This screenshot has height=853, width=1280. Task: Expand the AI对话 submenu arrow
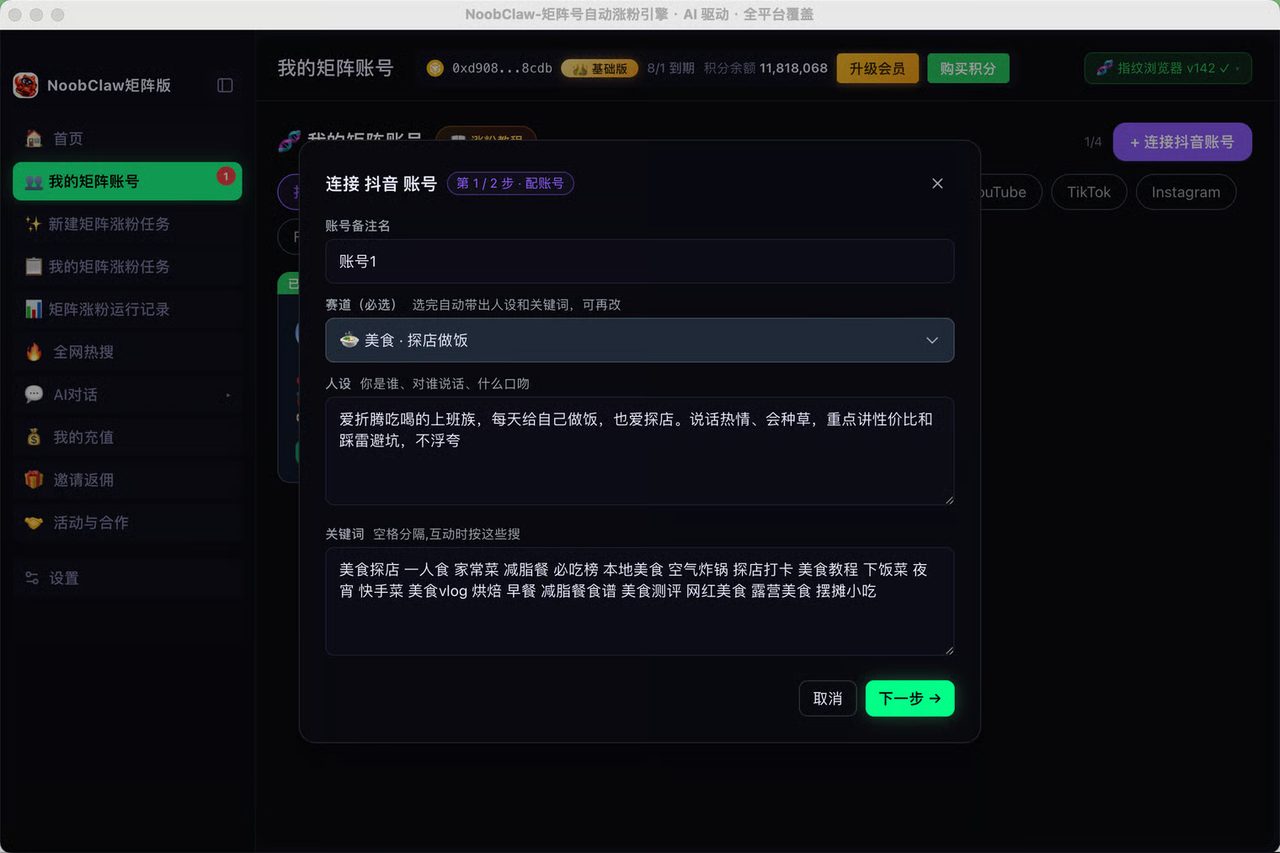tap(228, 395)
